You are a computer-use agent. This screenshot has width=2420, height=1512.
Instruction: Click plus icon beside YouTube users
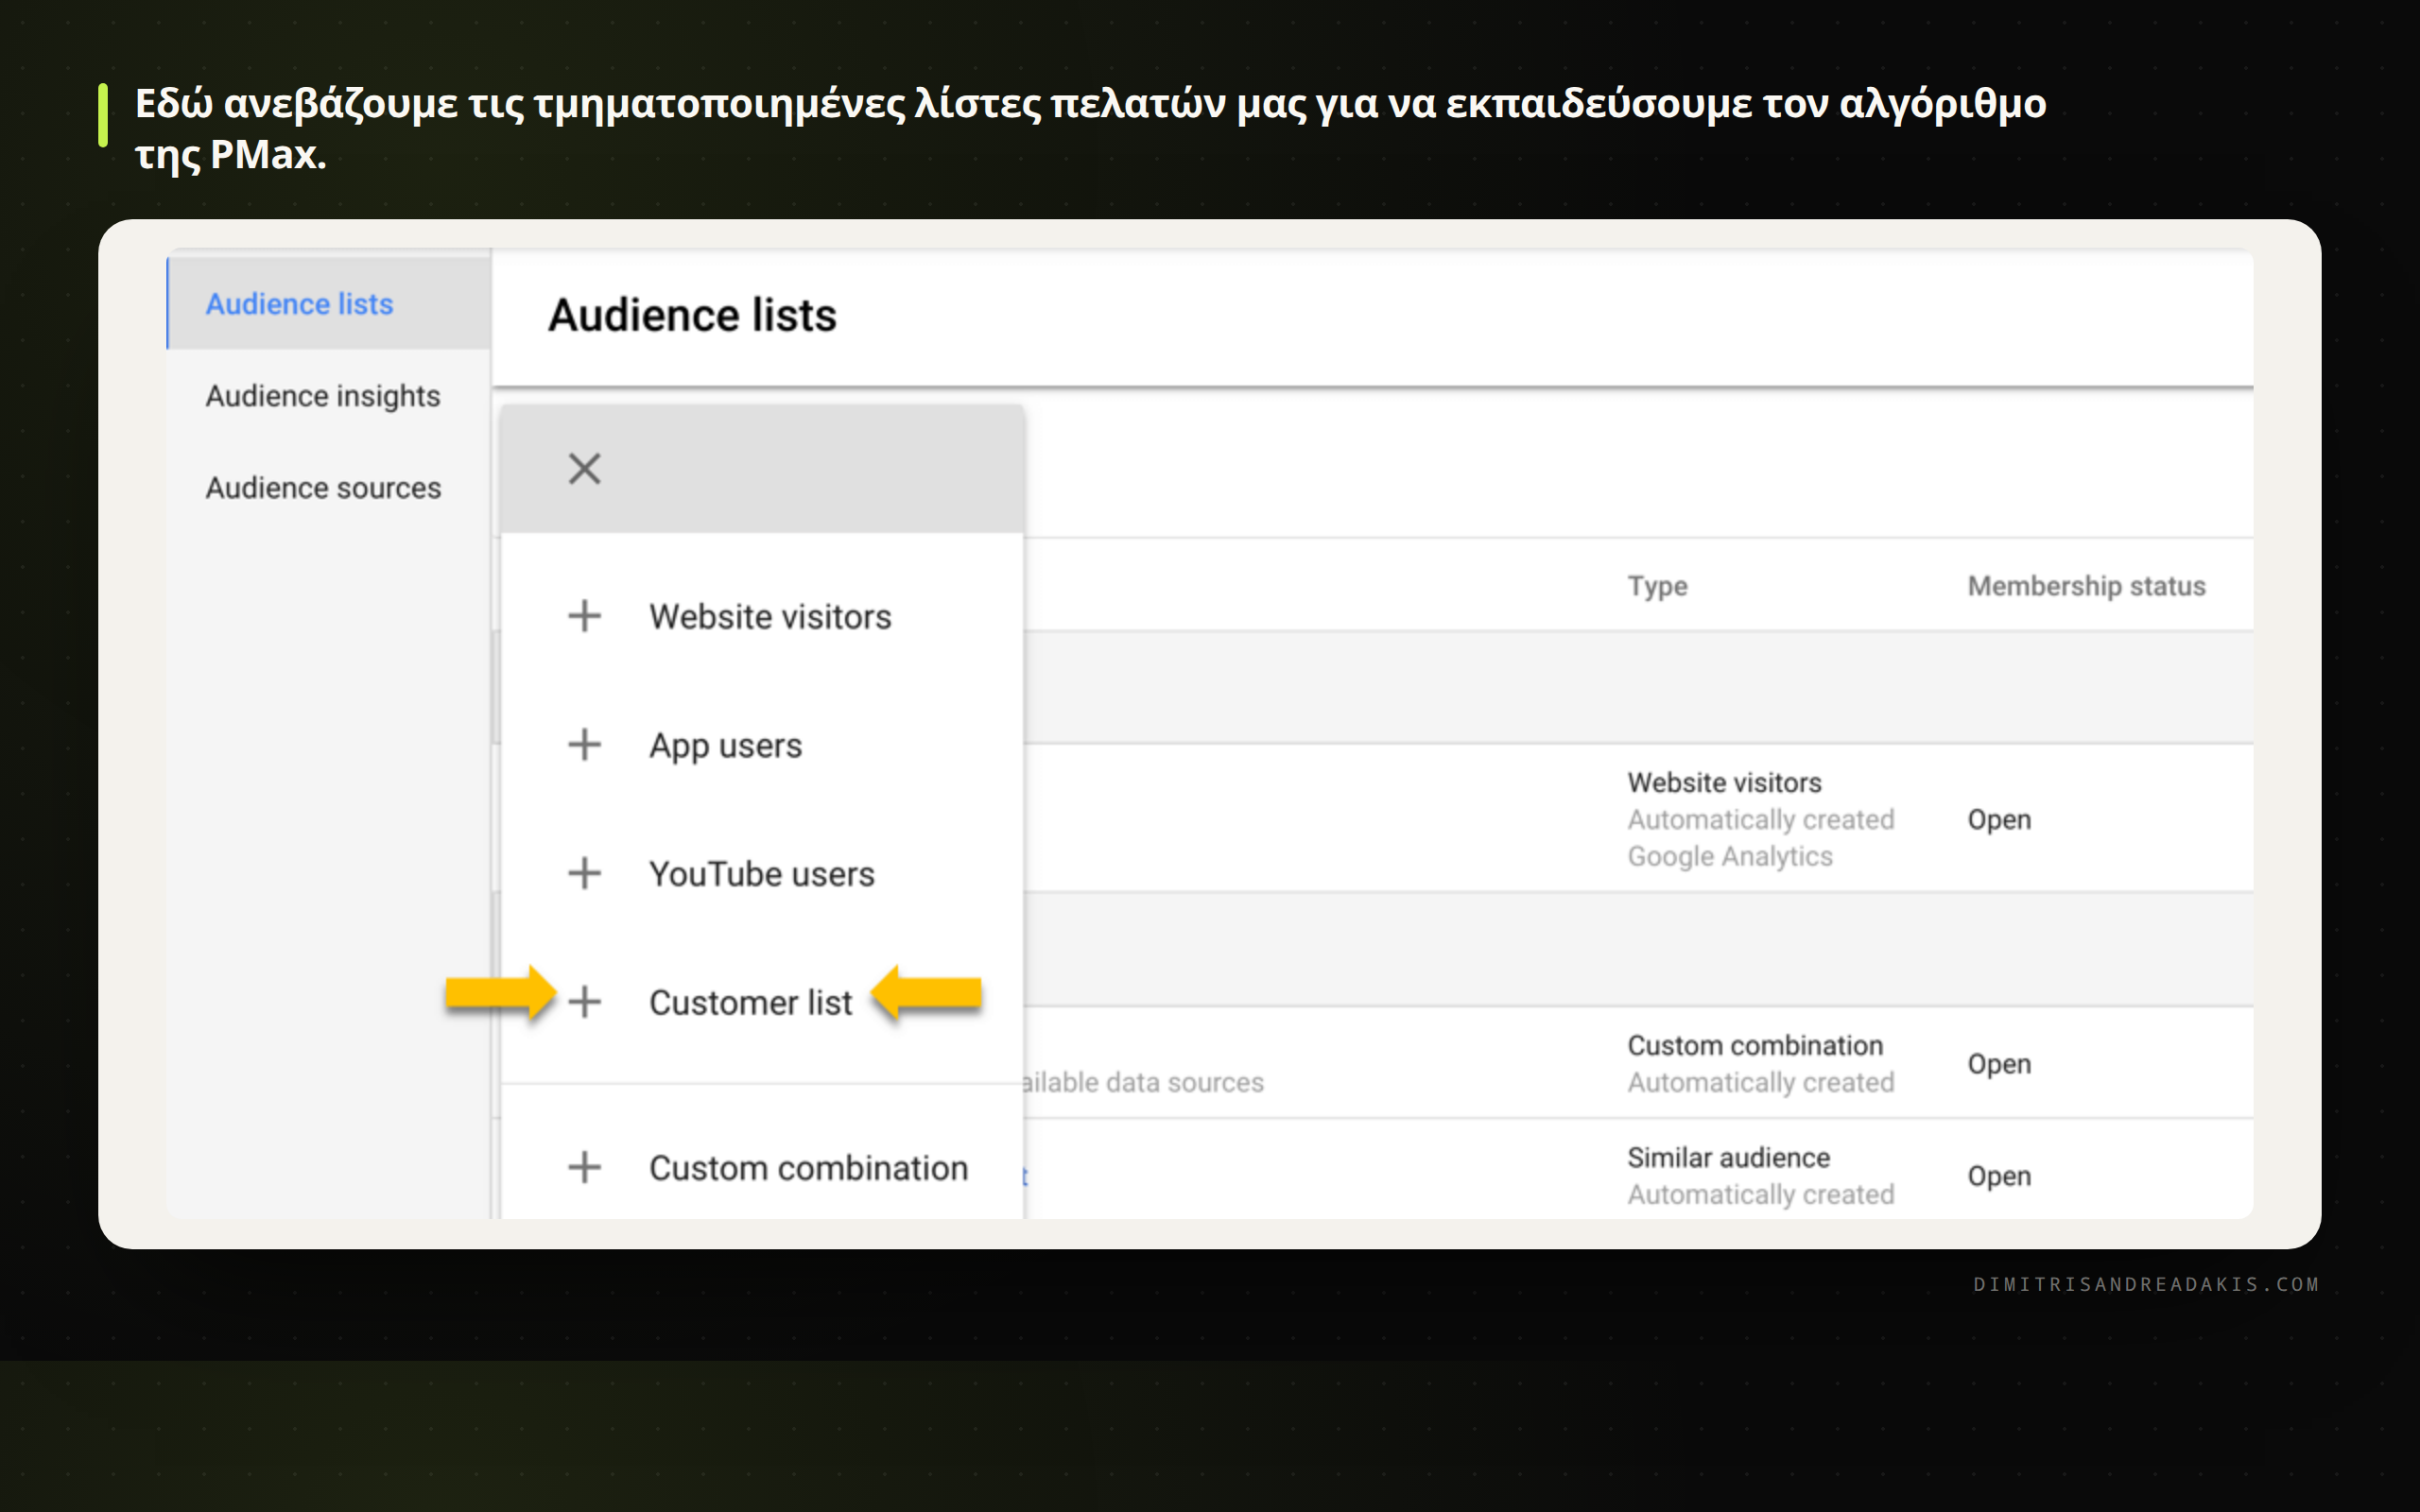click(x=584, y=873)
